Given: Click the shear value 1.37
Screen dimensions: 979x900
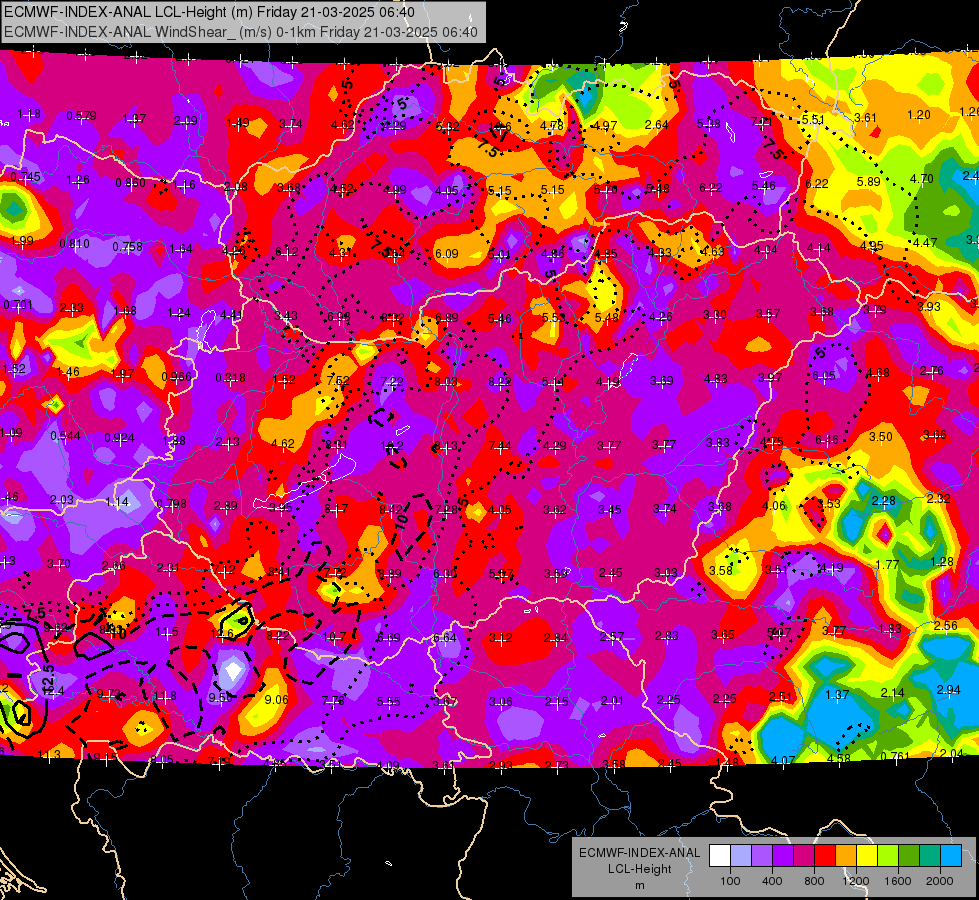Looking at the screenshot, I should pos(837,695).
